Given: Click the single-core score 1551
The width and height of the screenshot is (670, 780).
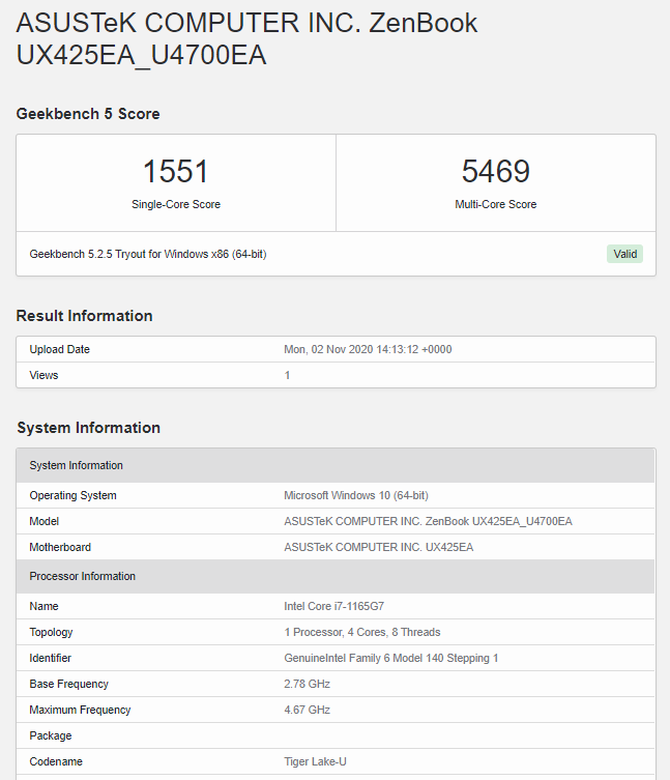Looking at the screenshot, I should [176, 171].
